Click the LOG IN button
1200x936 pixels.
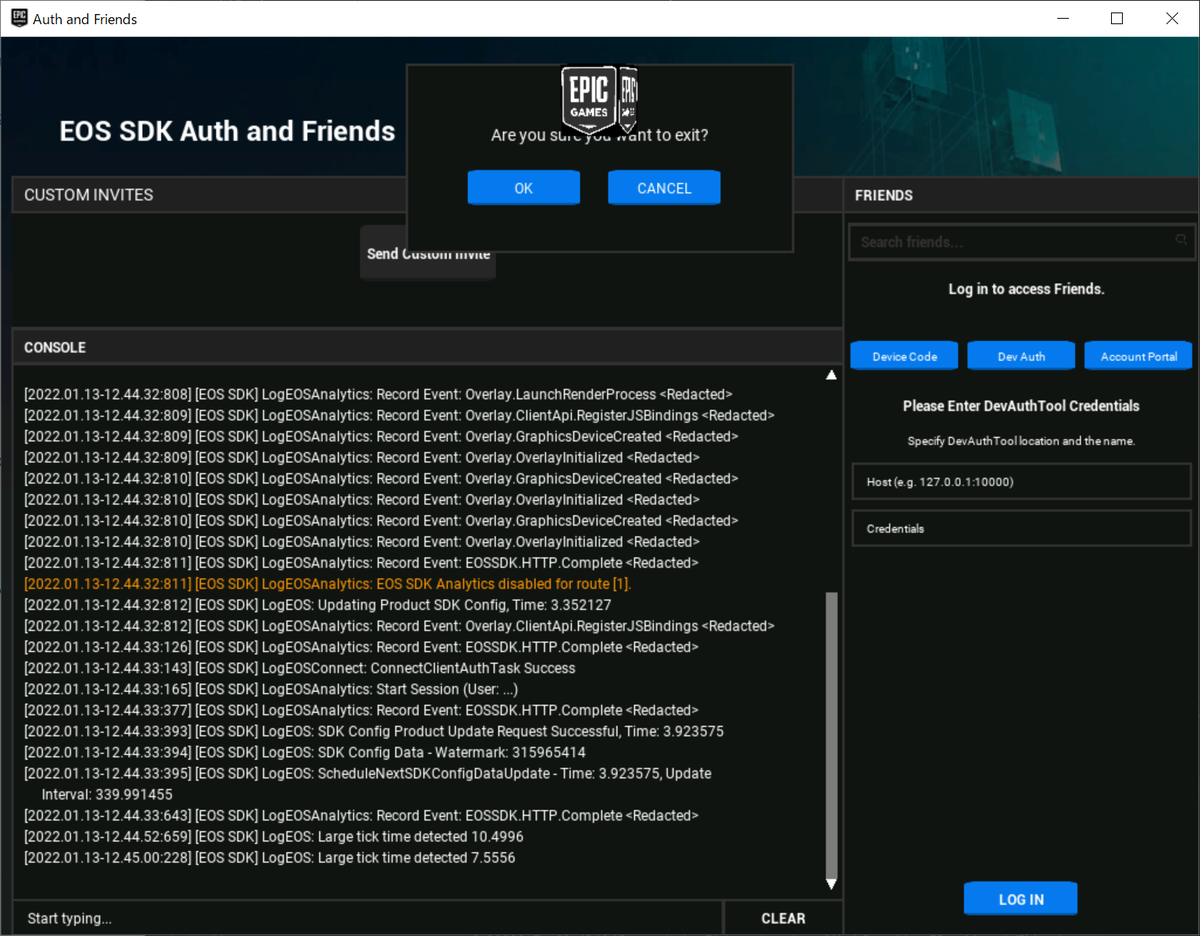coord(1021,899)
